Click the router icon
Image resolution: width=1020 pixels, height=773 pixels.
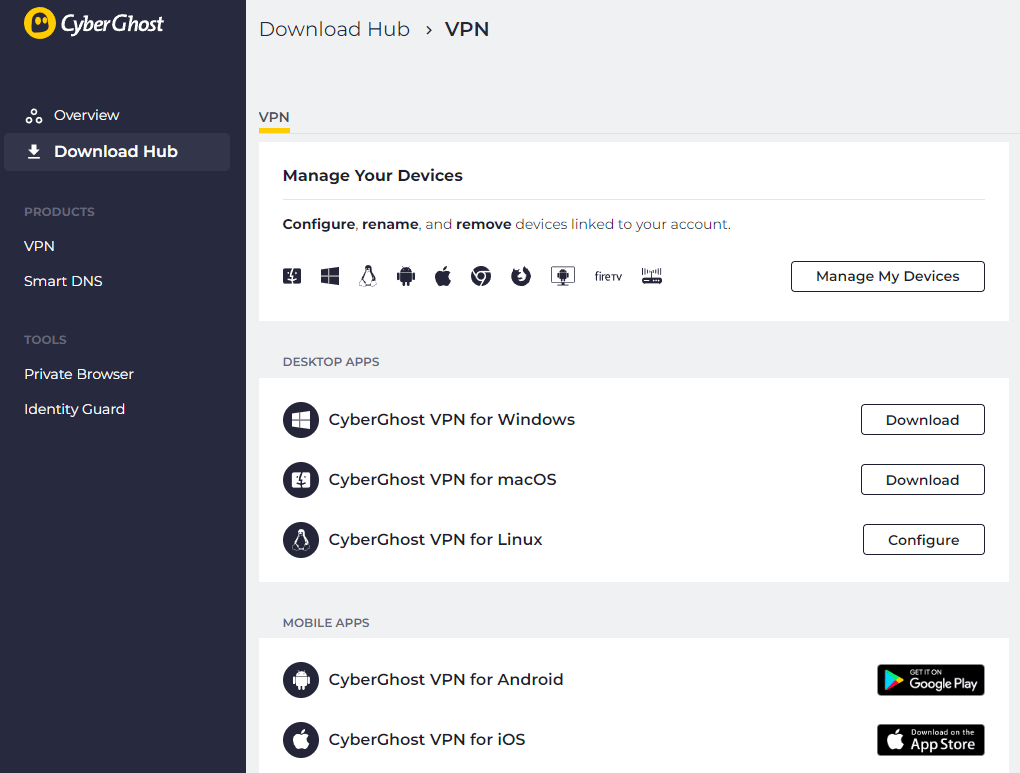click(652, 276)
